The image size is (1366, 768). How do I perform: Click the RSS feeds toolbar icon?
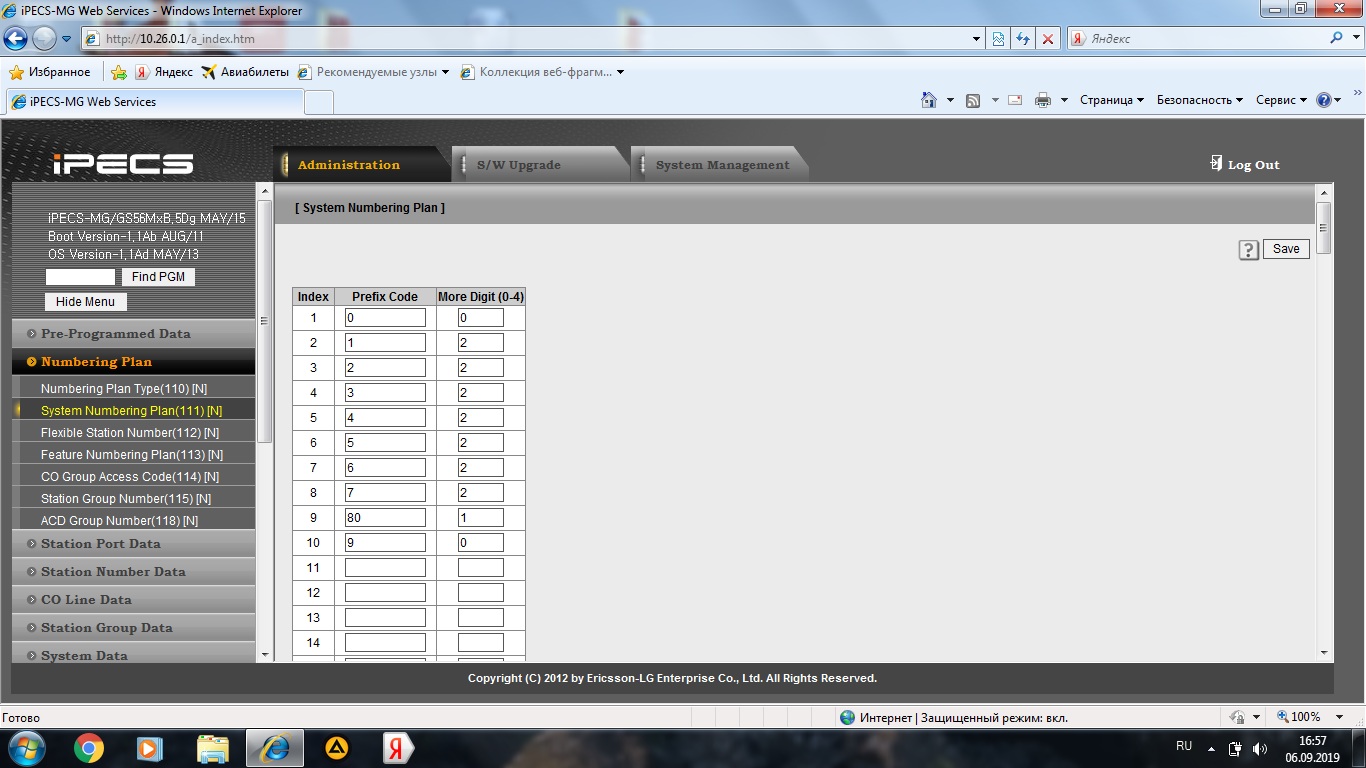tap(973, 100)
